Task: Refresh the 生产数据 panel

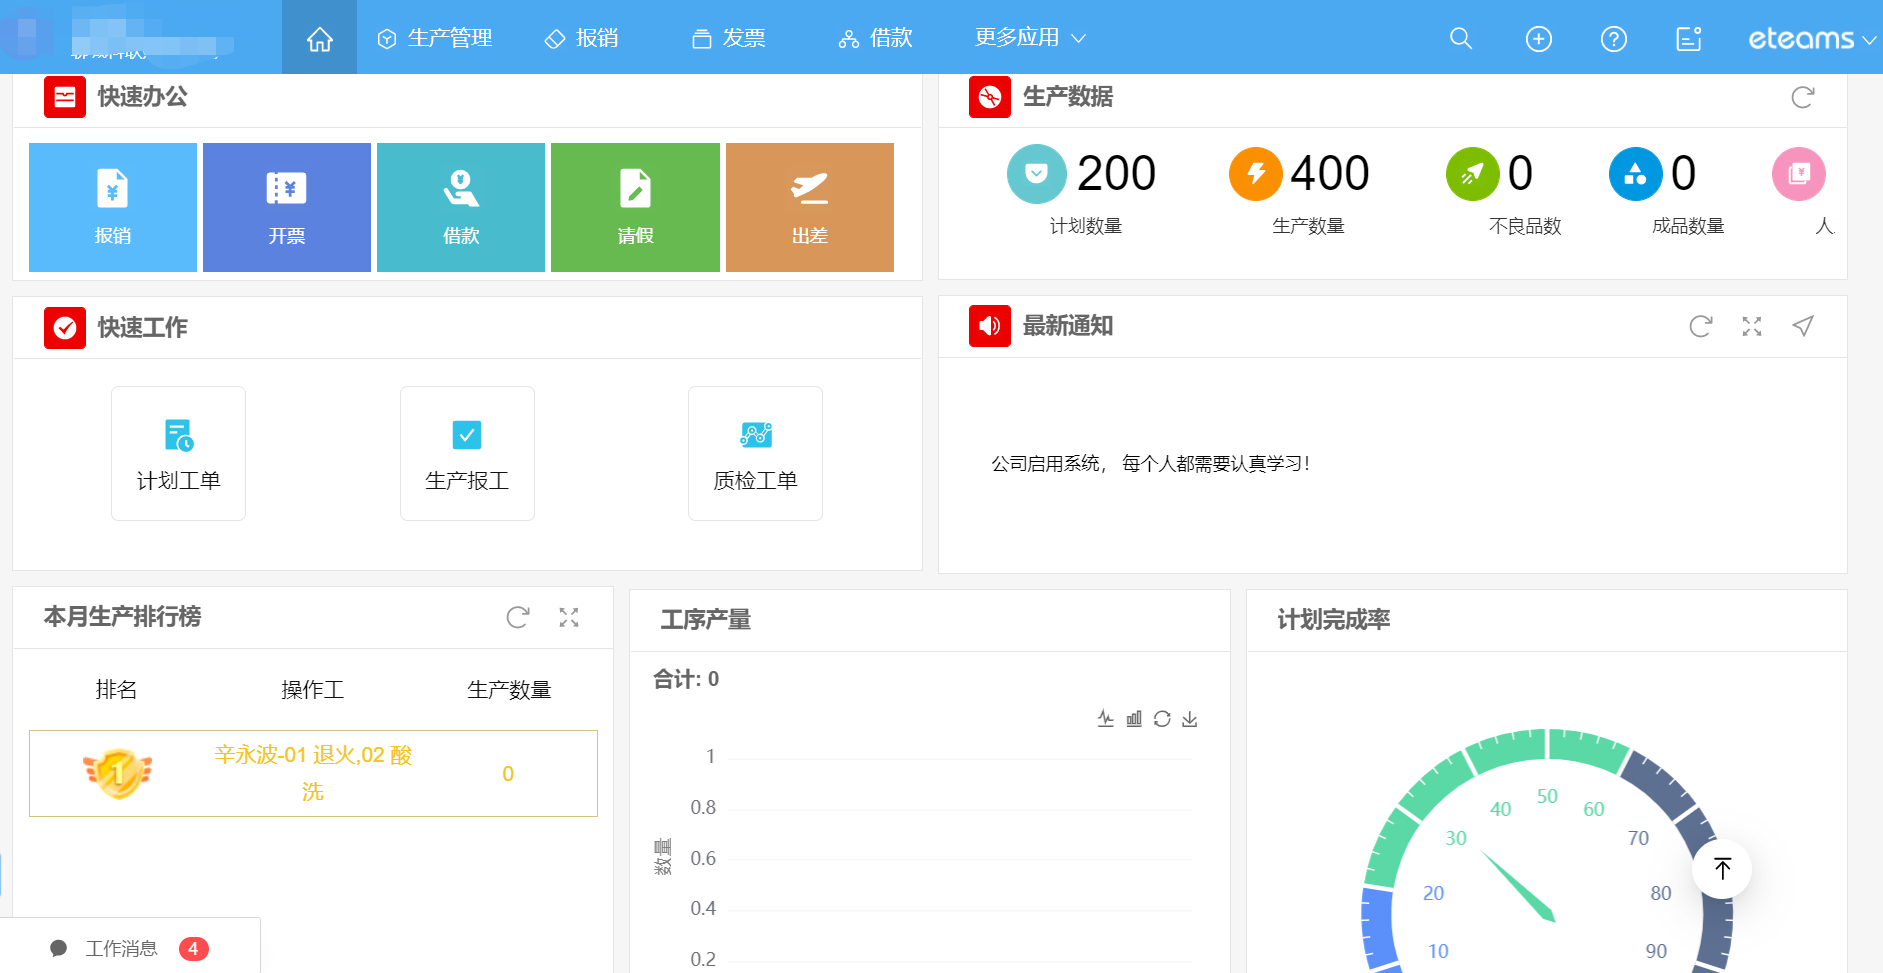Action: coord(1802,97)
